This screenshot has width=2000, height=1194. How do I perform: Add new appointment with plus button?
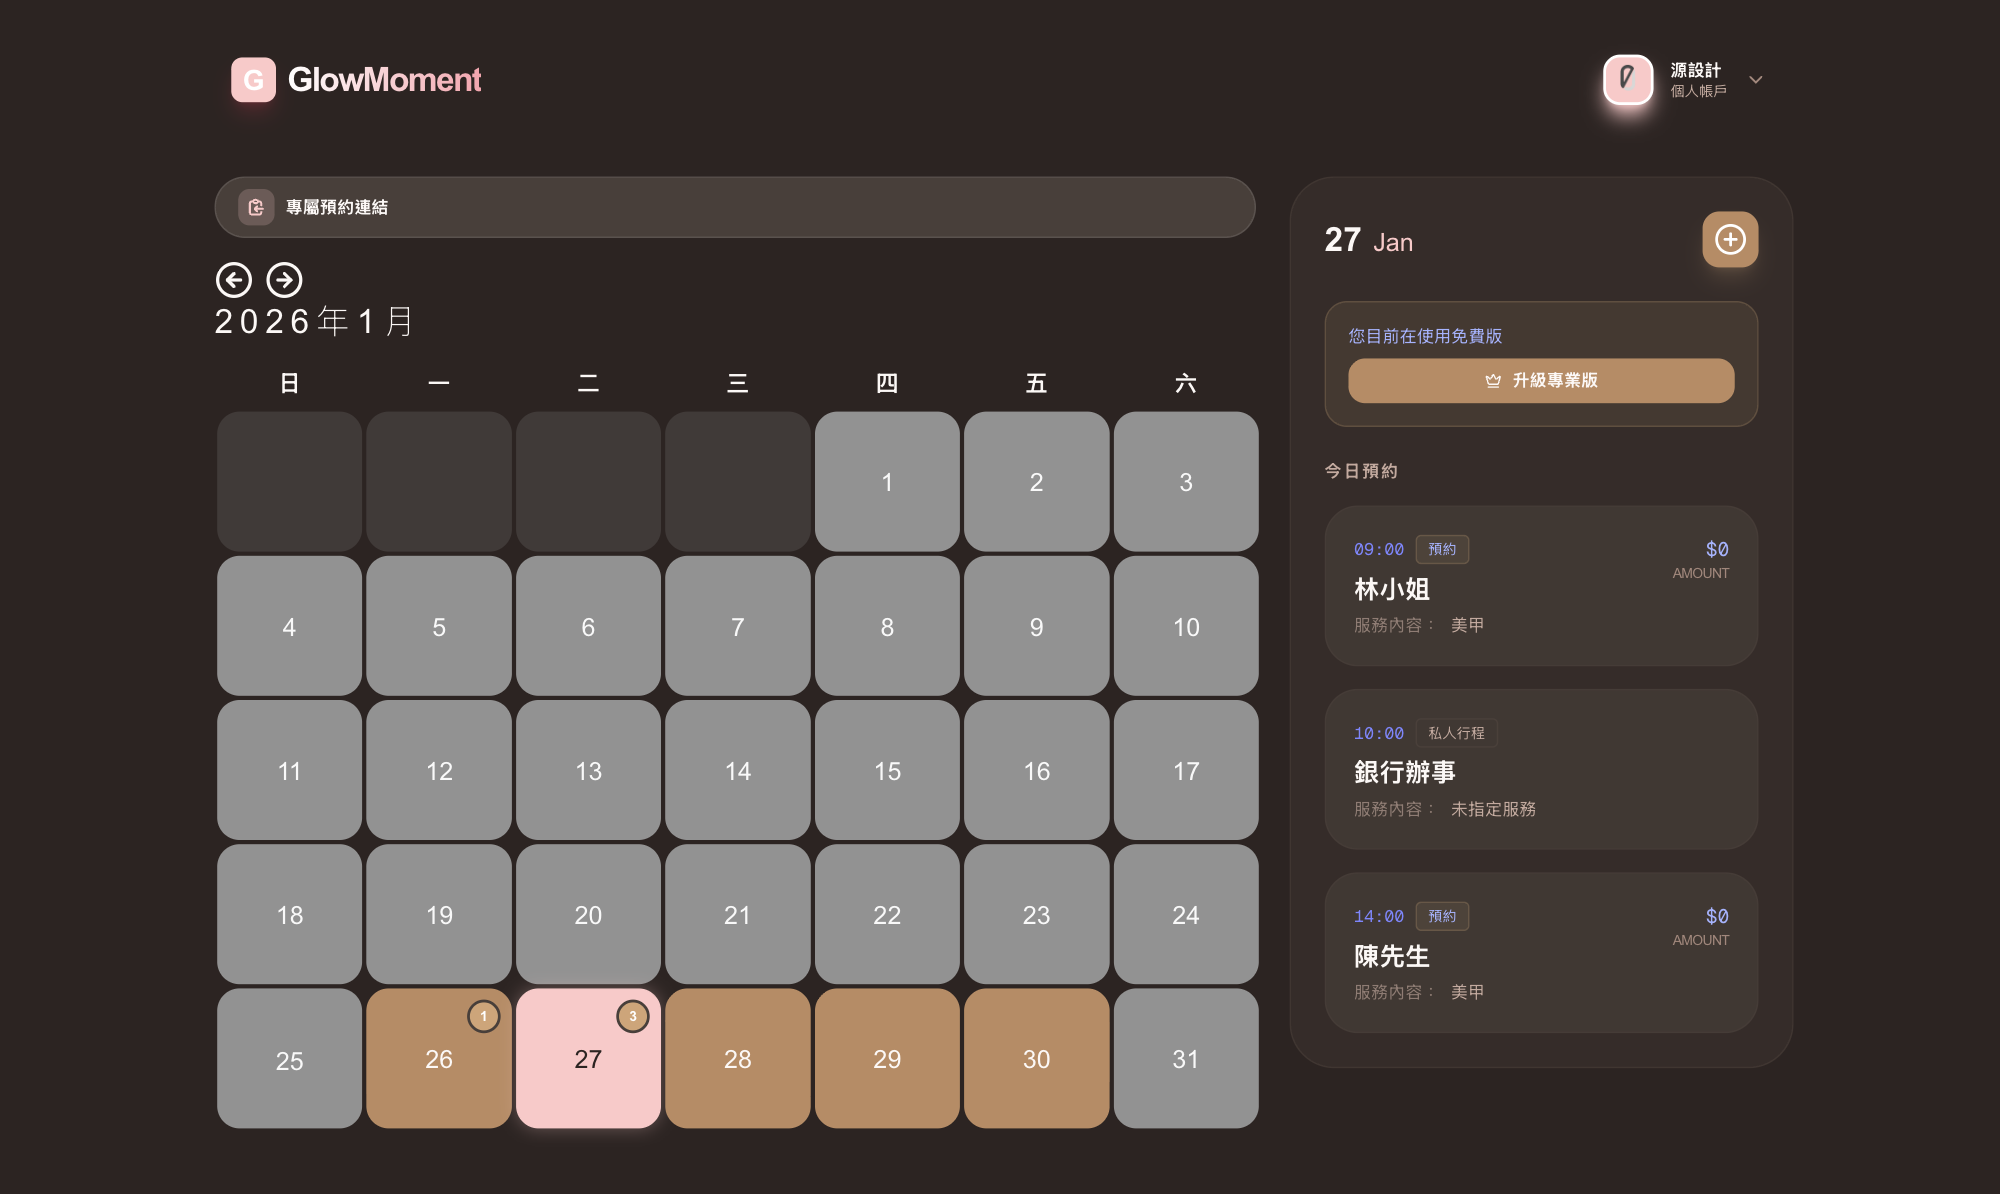pyautogui.click(x=1730, y=240)
